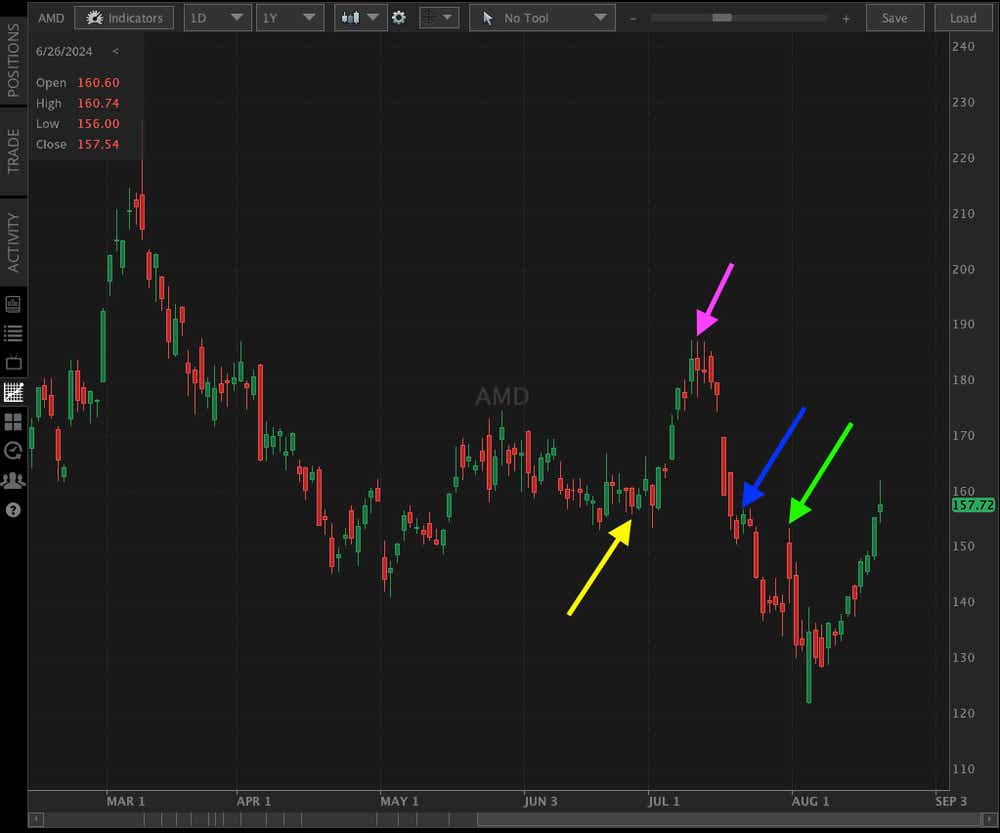Open the four-square dashboard icon in sidebar
This screenshot has height=833, width=1000.
13,422
